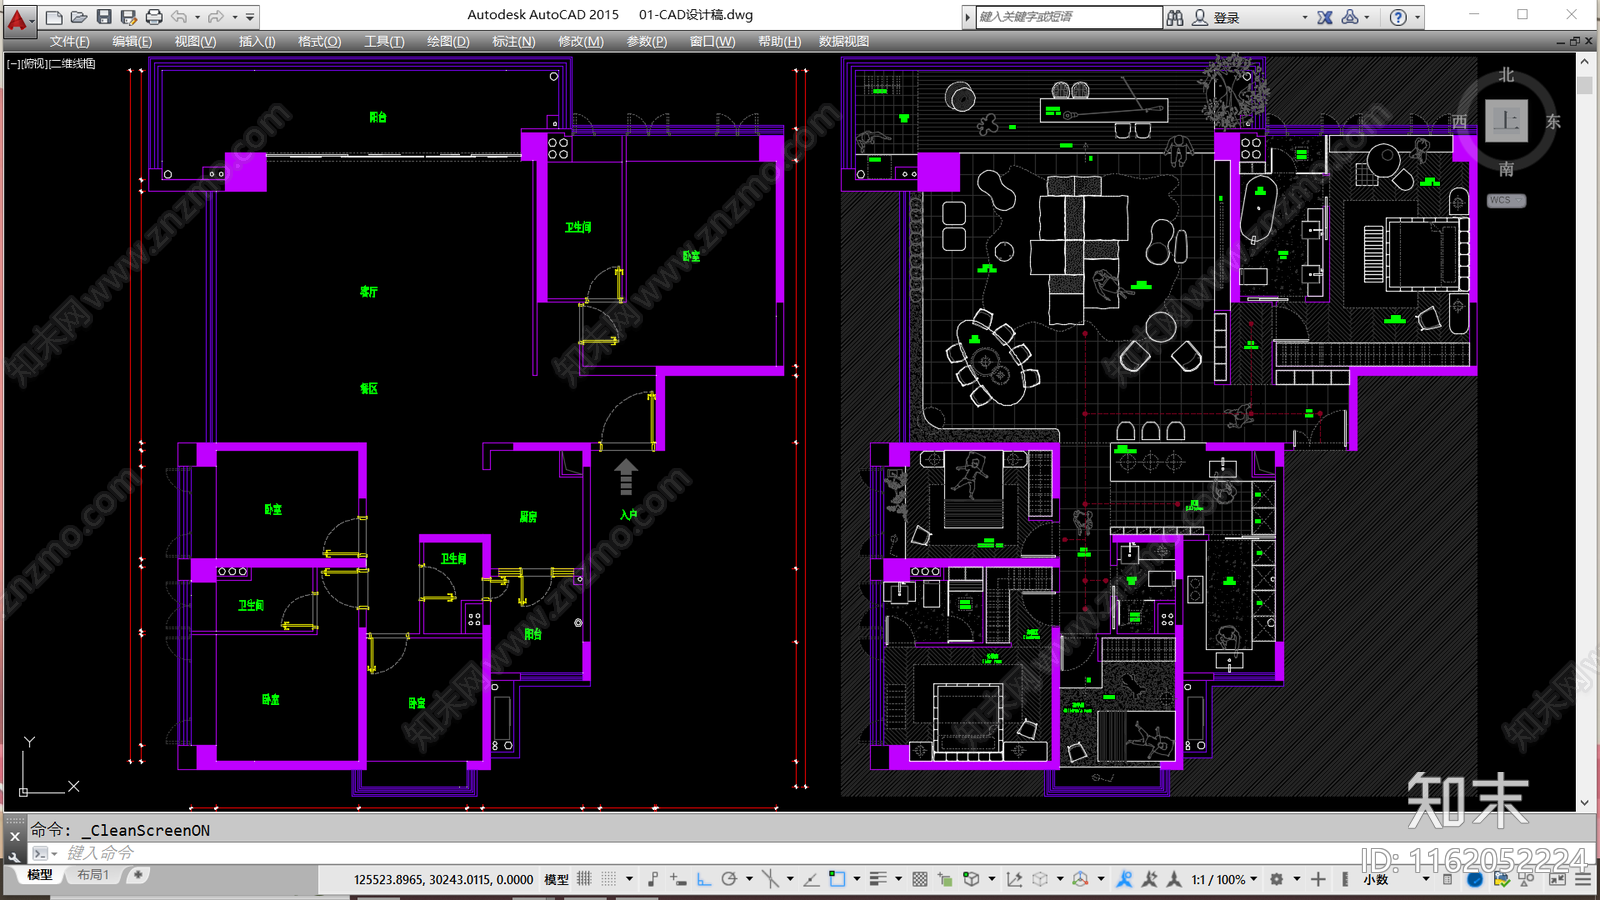Expand the quick access toolbar customize menu

250,17
